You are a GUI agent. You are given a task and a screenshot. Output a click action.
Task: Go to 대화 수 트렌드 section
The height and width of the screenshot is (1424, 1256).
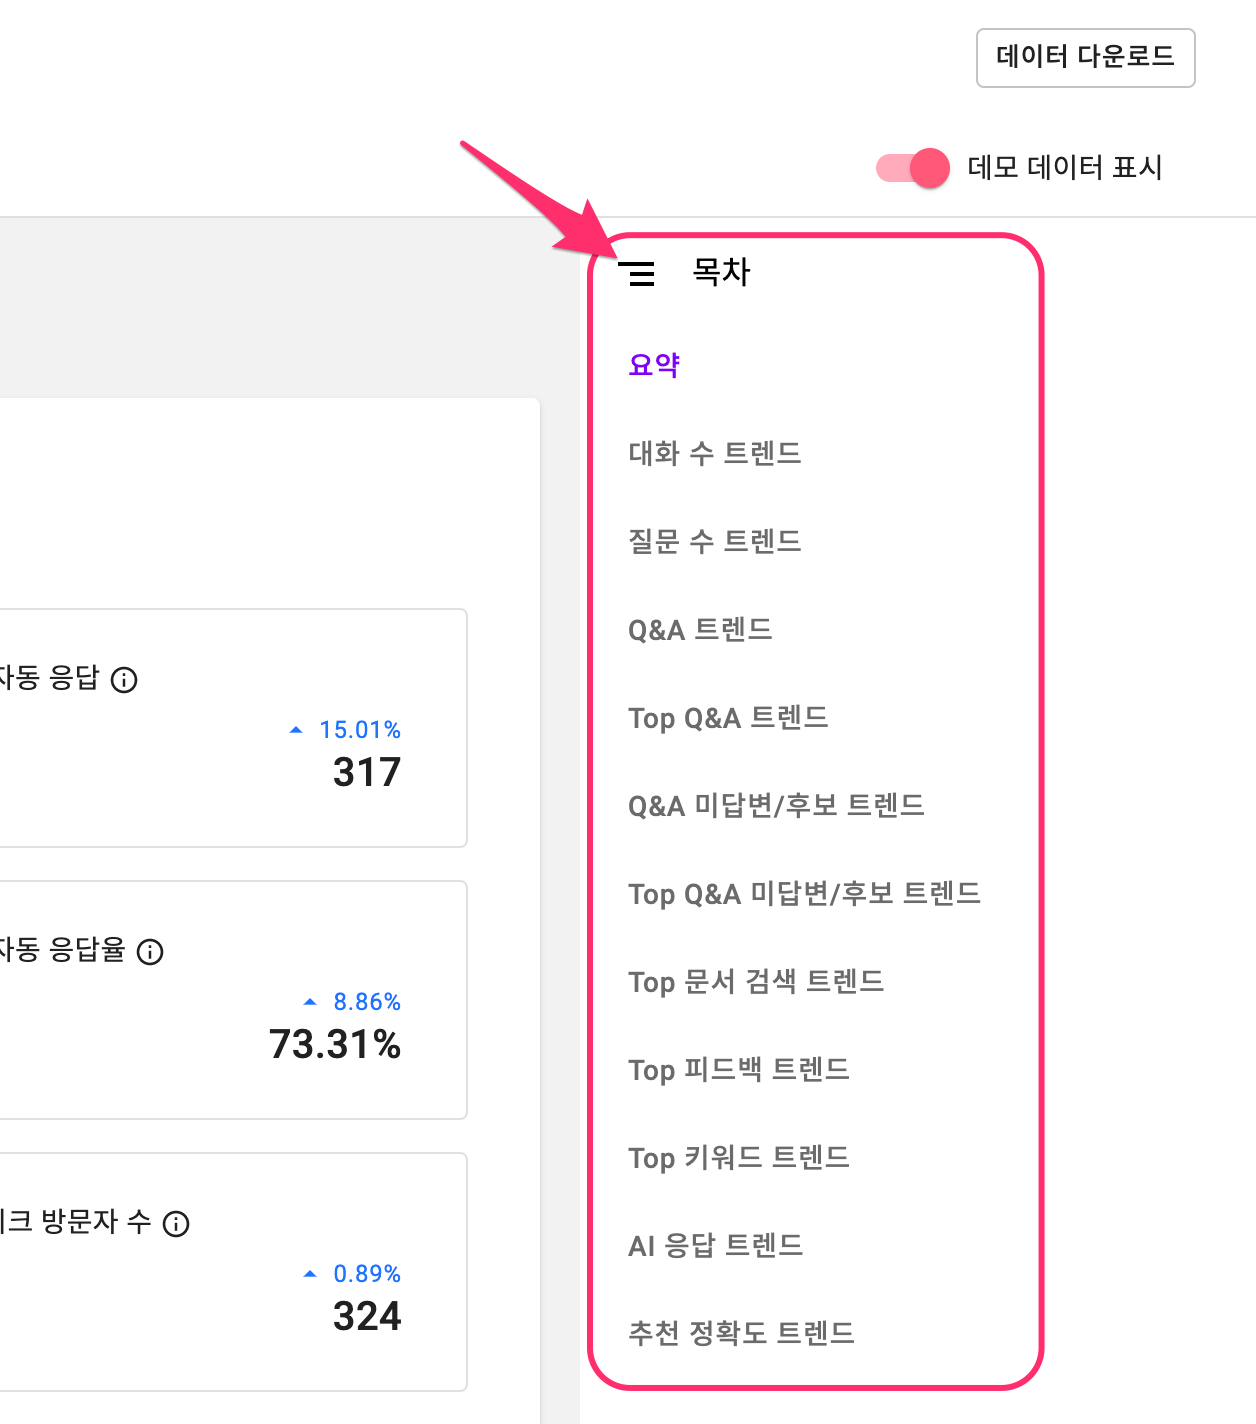714,453
